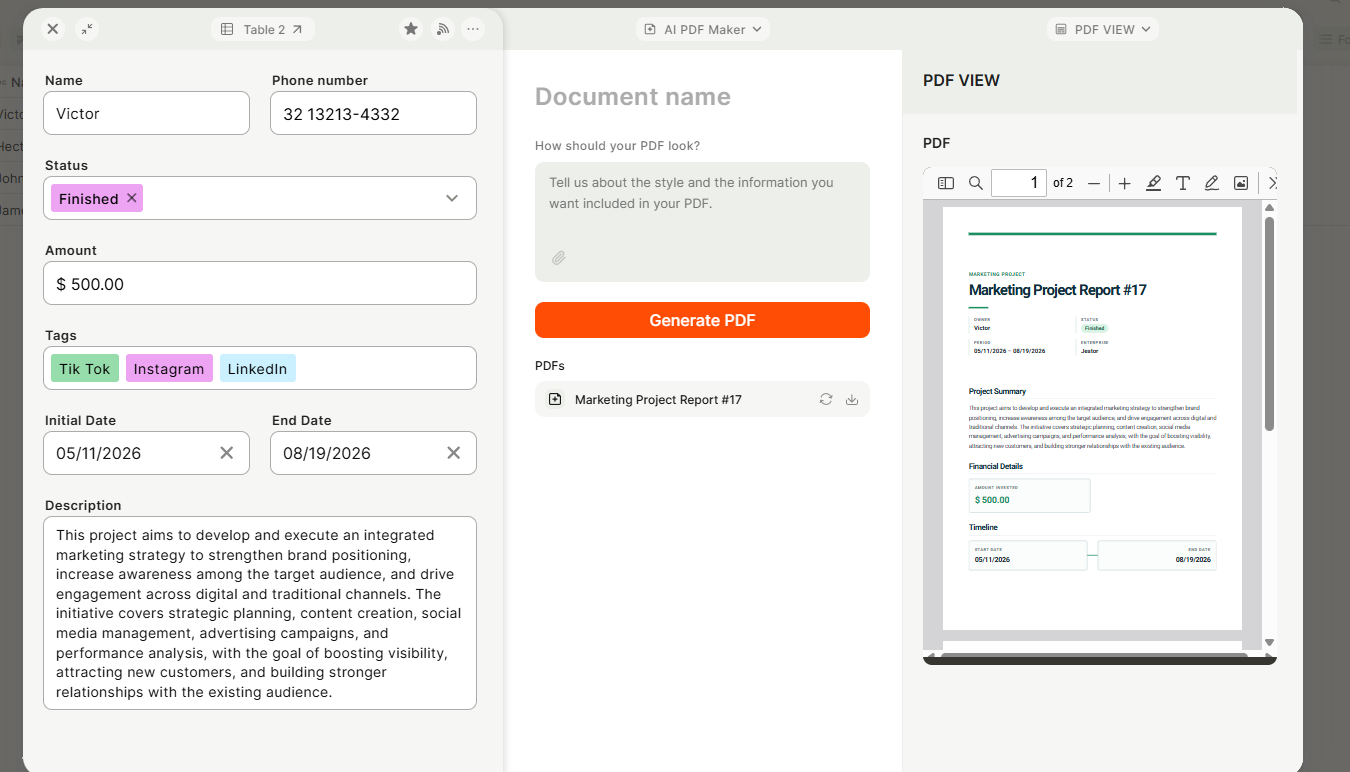Click the End Date field 08/19/2026
1350x772 pixels.
[x=373, y=453]
